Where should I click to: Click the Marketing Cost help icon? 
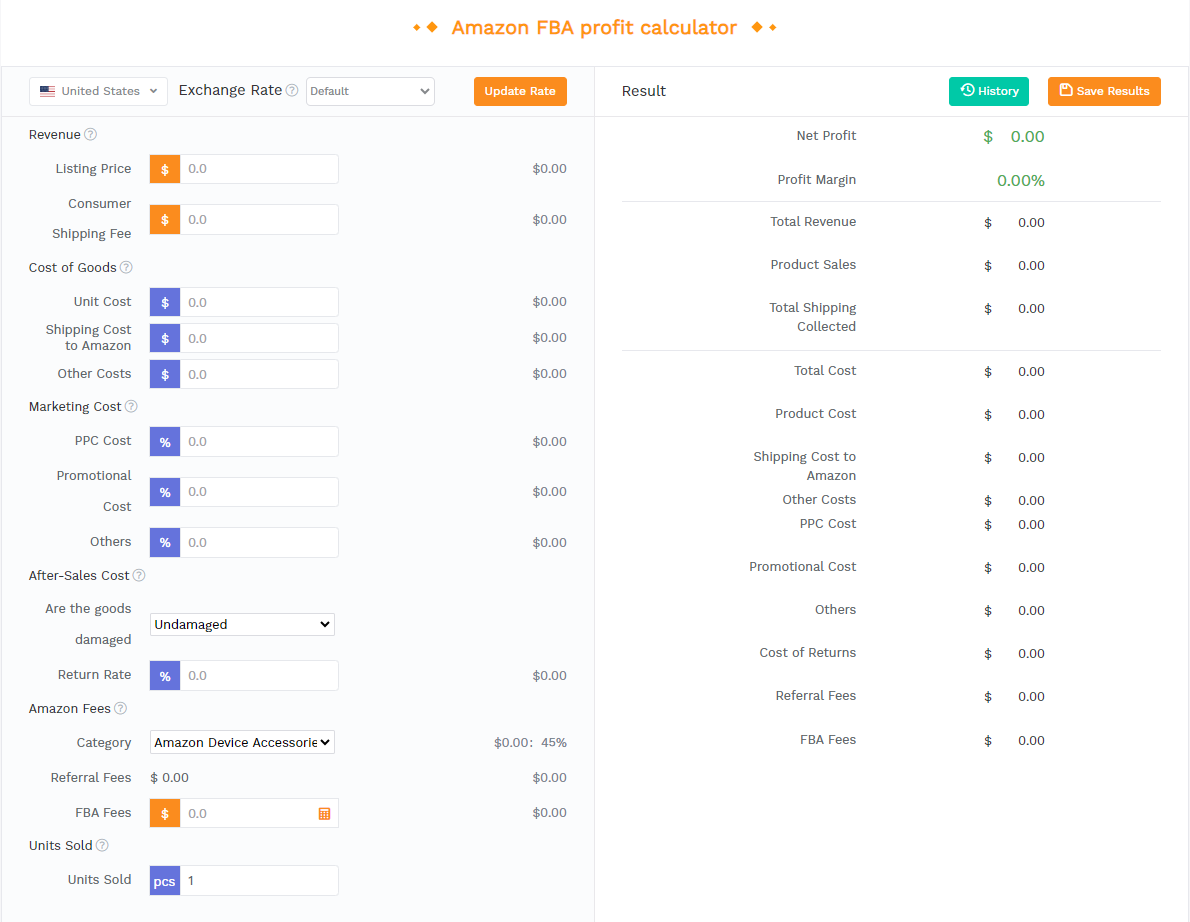131,407
